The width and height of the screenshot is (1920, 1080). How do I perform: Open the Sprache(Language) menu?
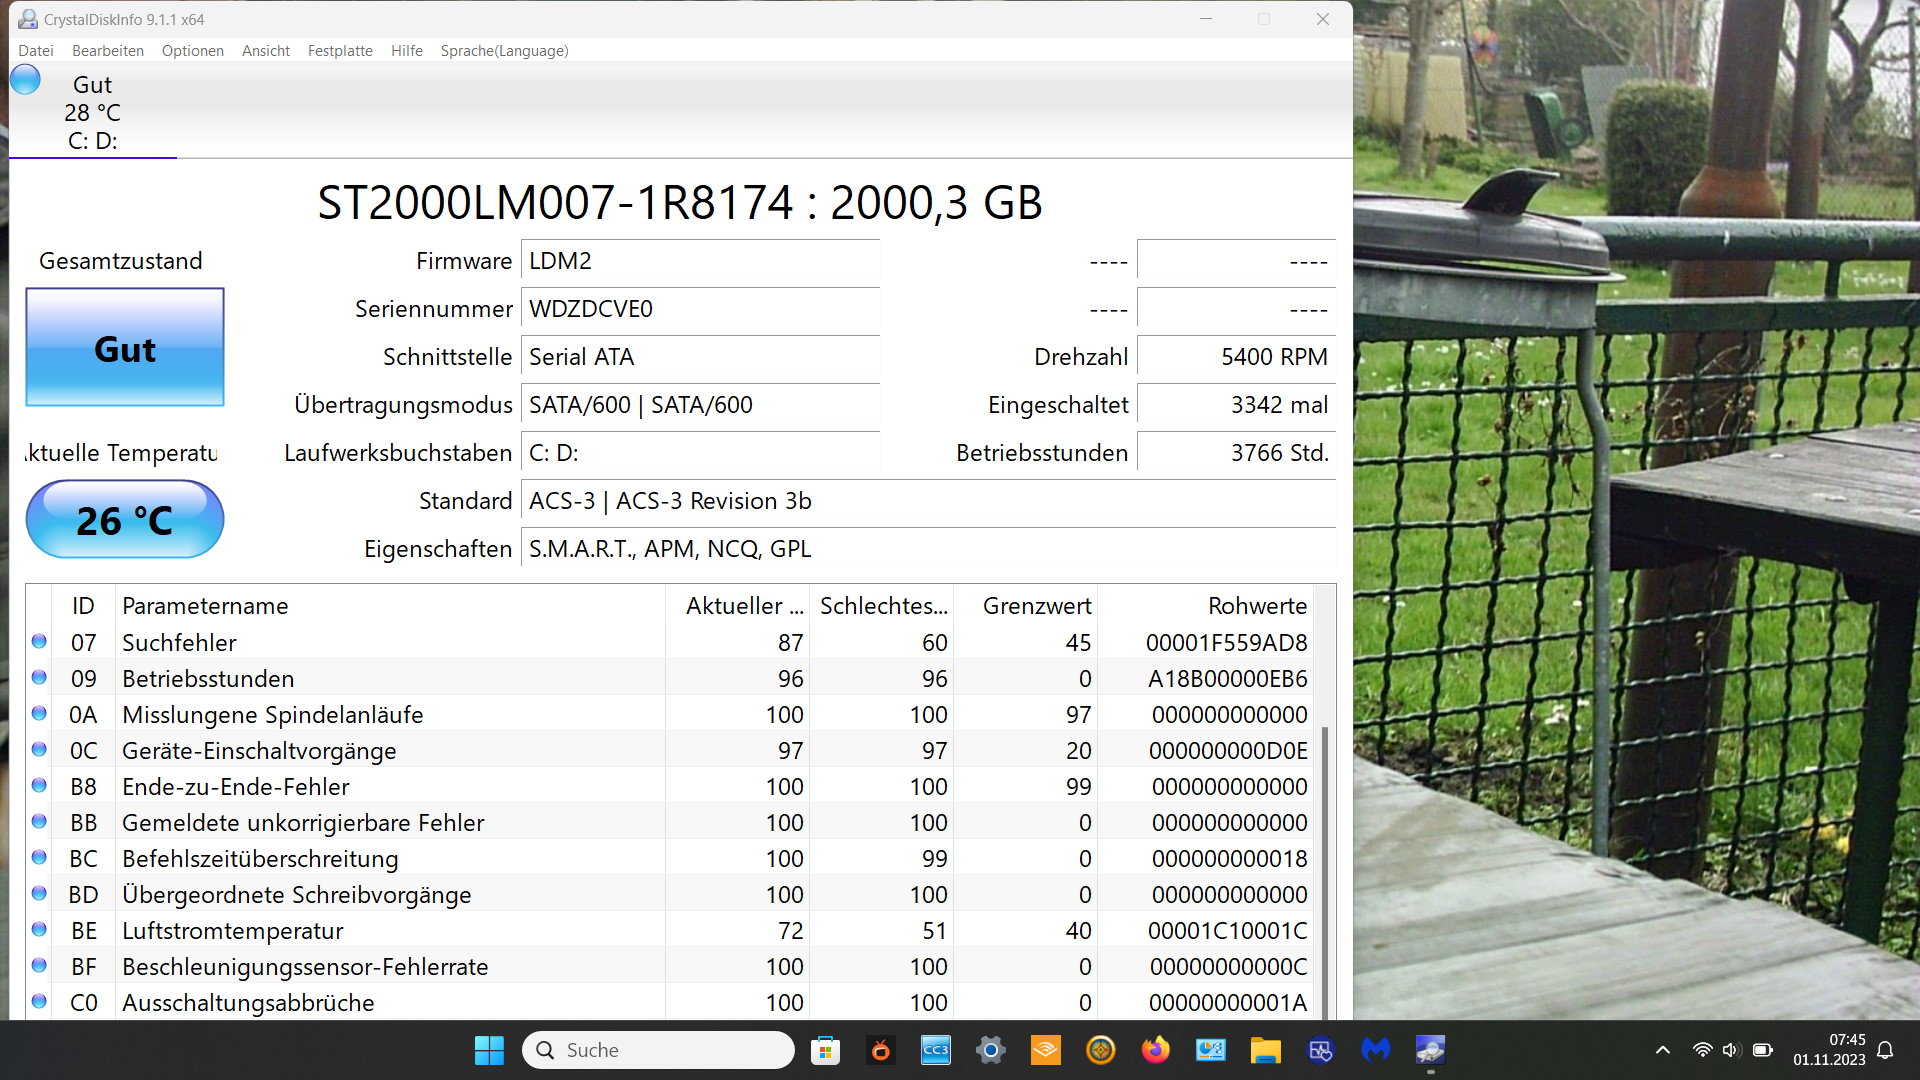point(504,51)
